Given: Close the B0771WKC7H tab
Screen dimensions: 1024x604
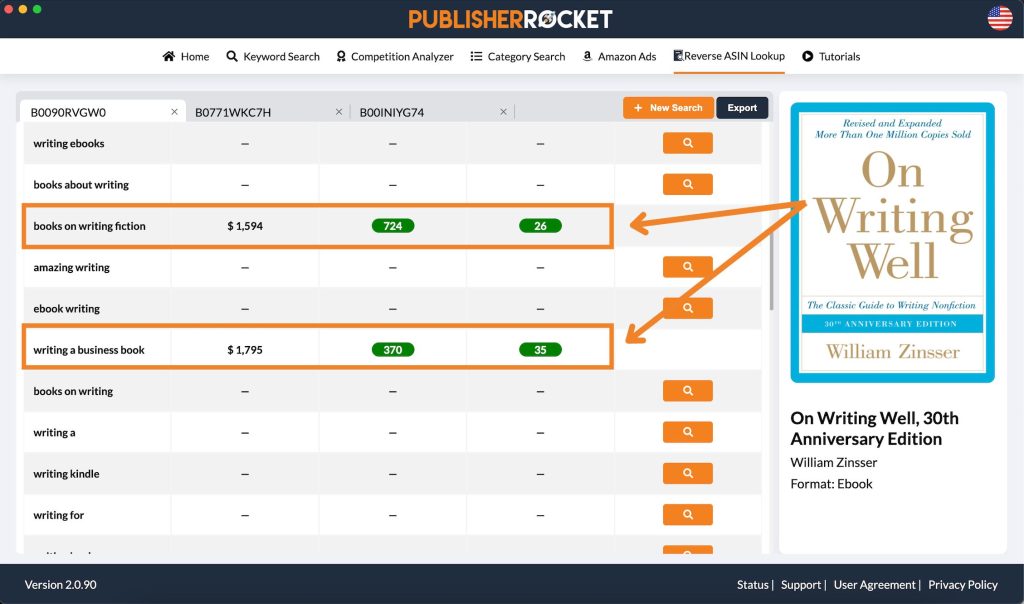Looking at the screenshot, I should click(x=339, y=112).
